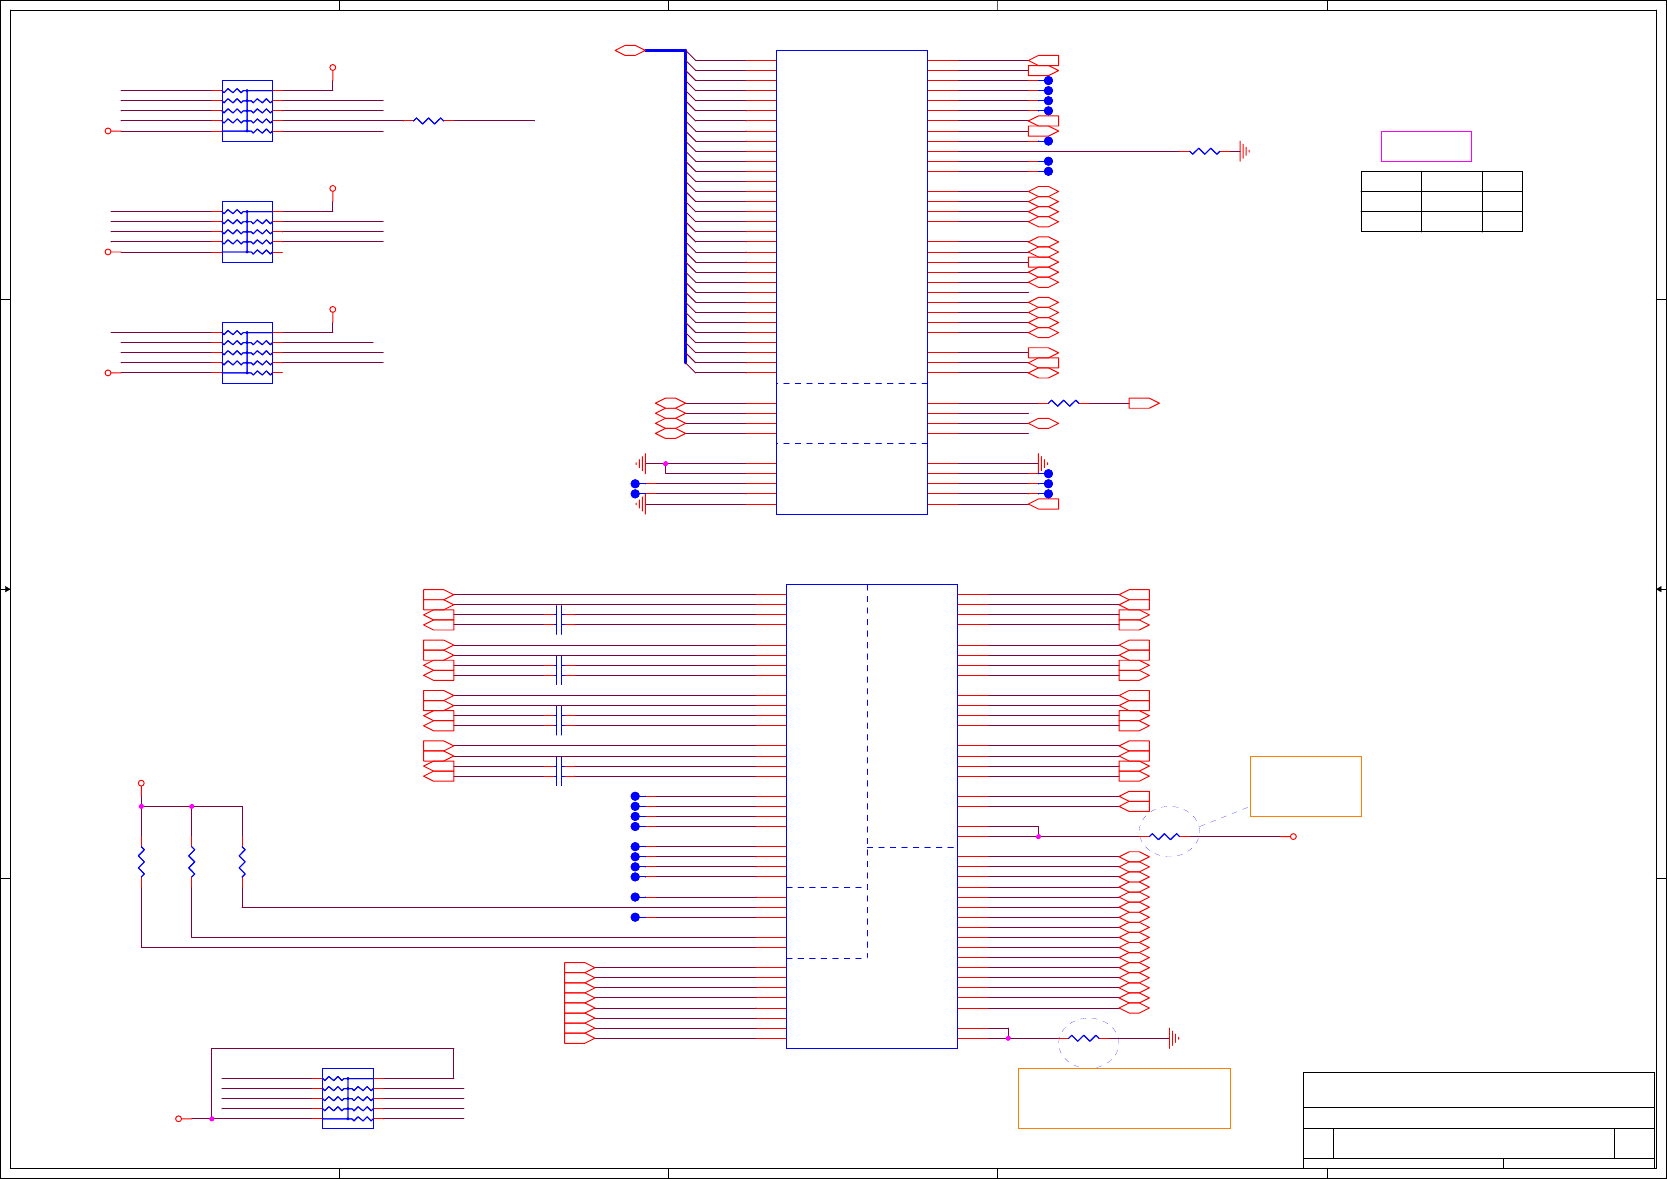Select resistor tied to ground beside upper IC
This screenshot has width=1667, height=1179.
pos(1204,152)
